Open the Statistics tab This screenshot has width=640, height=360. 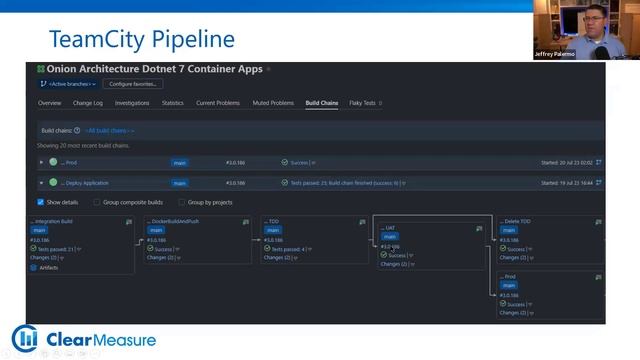pyautogui.click(x=173, y=103)
